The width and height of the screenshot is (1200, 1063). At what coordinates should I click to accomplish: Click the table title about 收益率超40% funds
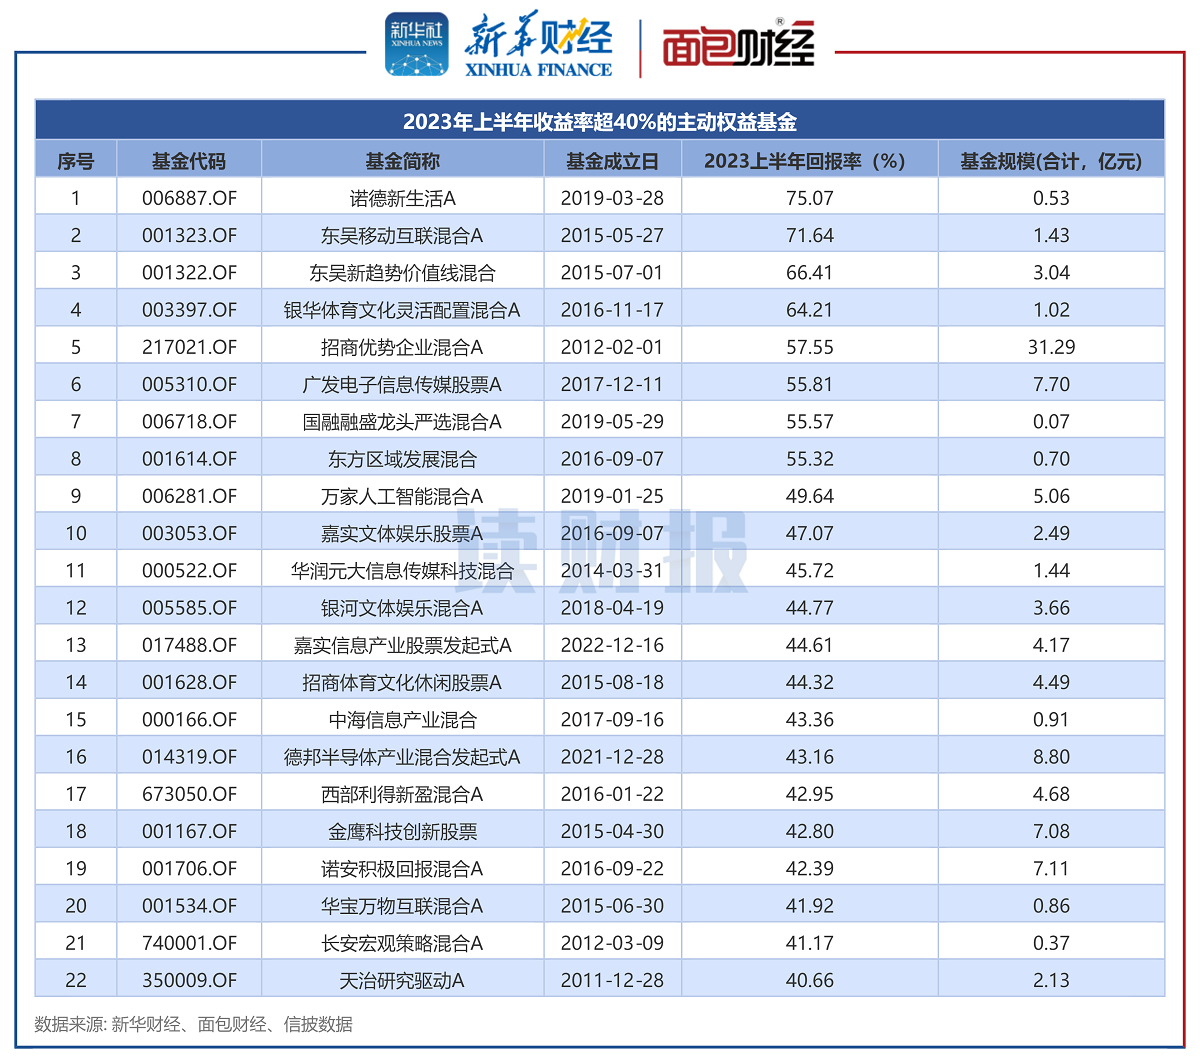600,122
